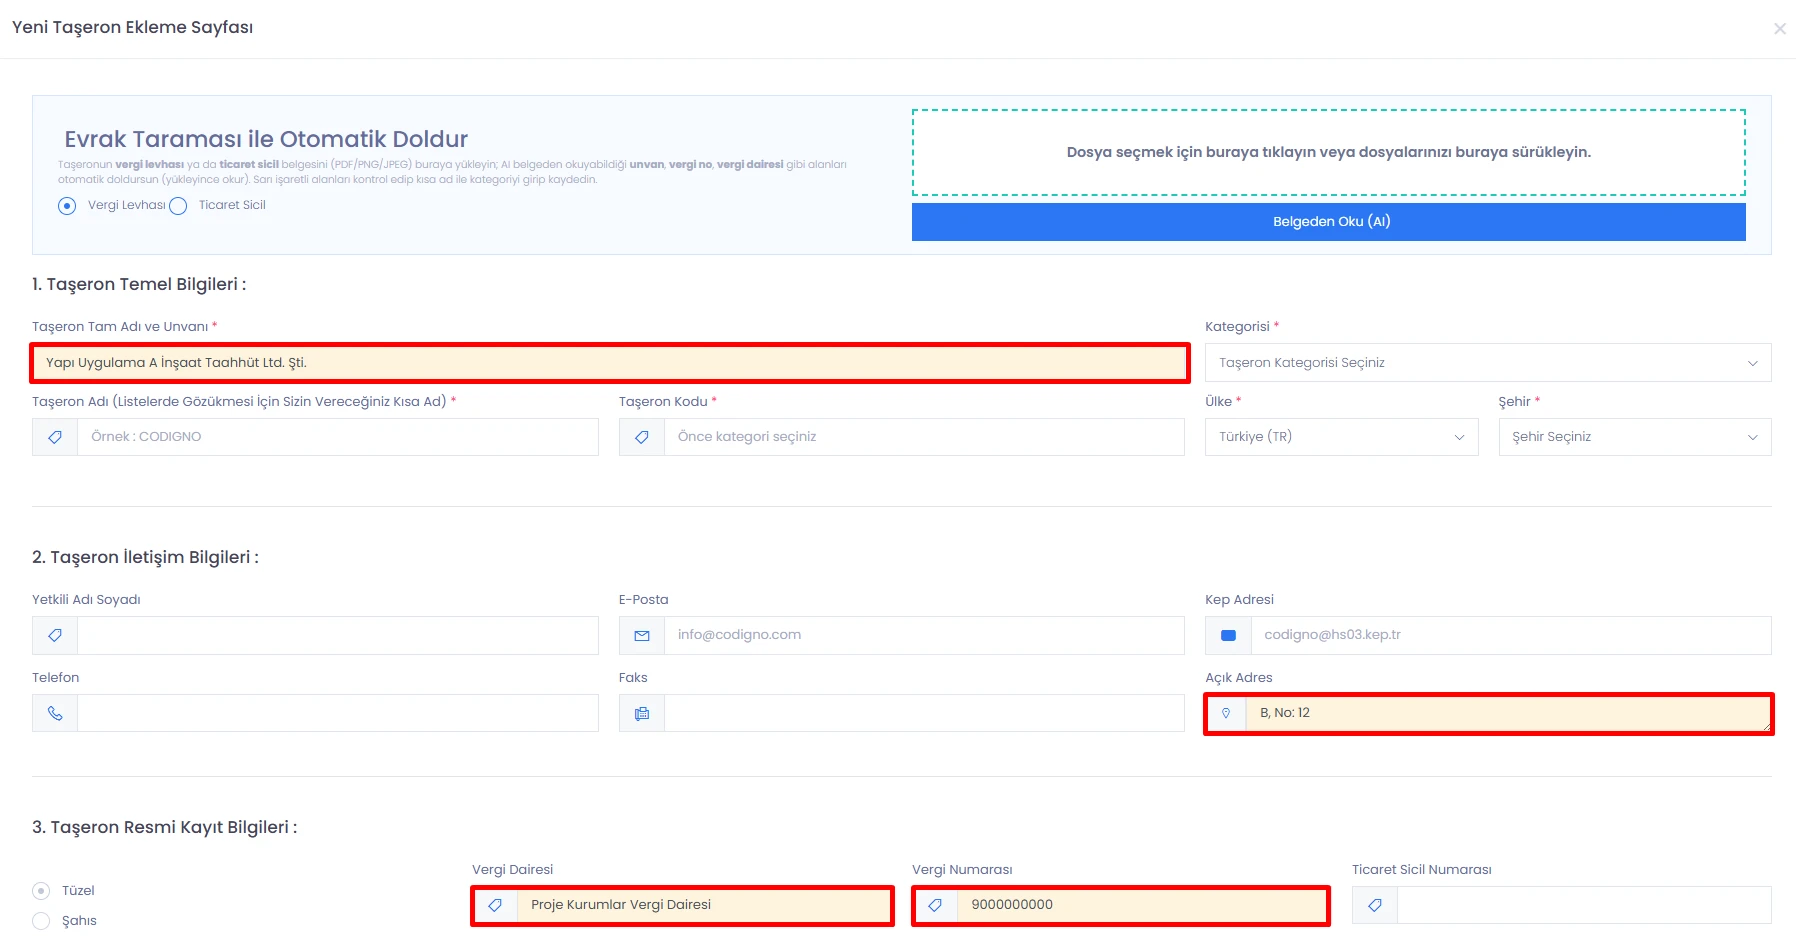Viewport: 1796px width, 952px height.
Task: Click the envelope icon of E-Posta field
Action: point(642,635)
